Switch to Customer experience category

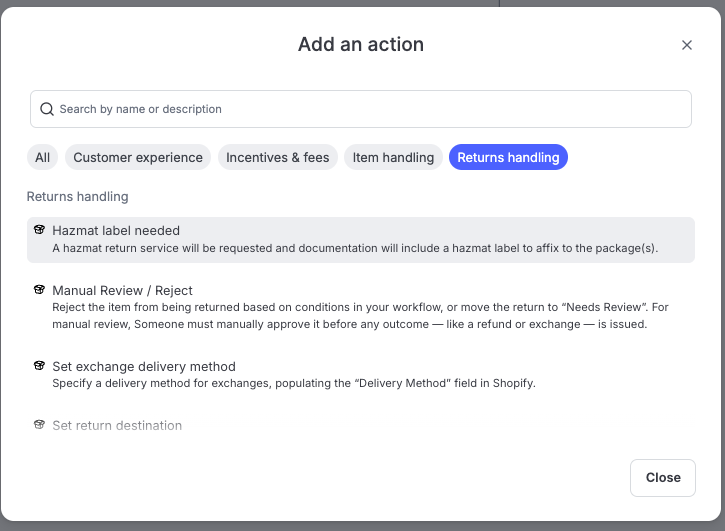tap(138, 157)
